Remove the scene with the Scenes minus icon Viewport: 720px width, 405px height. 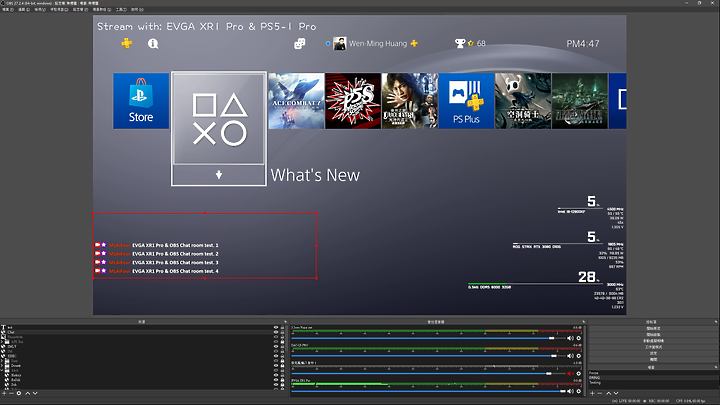pyautogui.click(x=600, y=394)
